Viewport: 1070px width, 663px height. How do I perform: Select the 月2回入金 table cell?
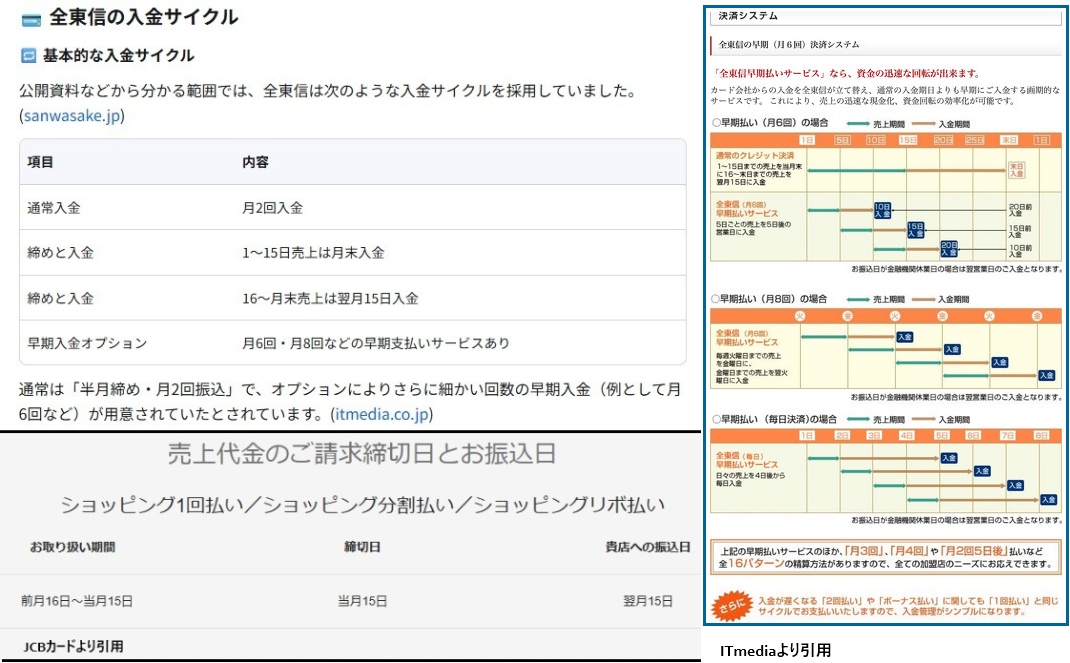pyautogui.click(x=272, y=208)
